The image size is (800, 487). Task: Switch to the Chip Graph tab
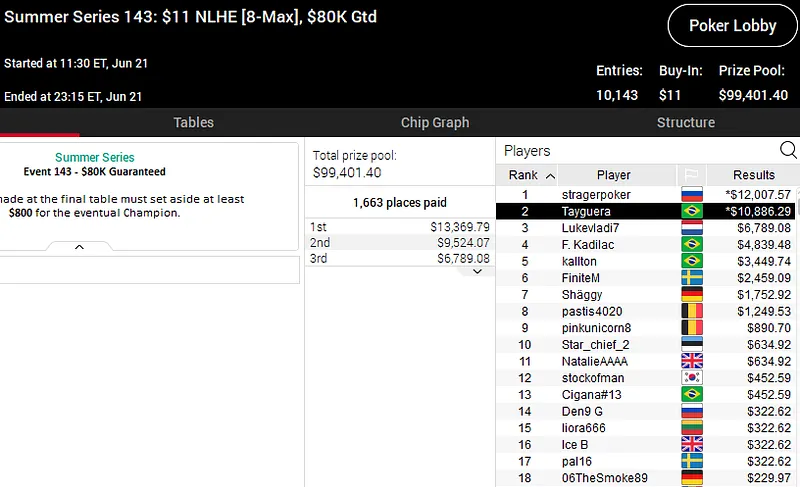pyautogui.click(x=434, y=123)
